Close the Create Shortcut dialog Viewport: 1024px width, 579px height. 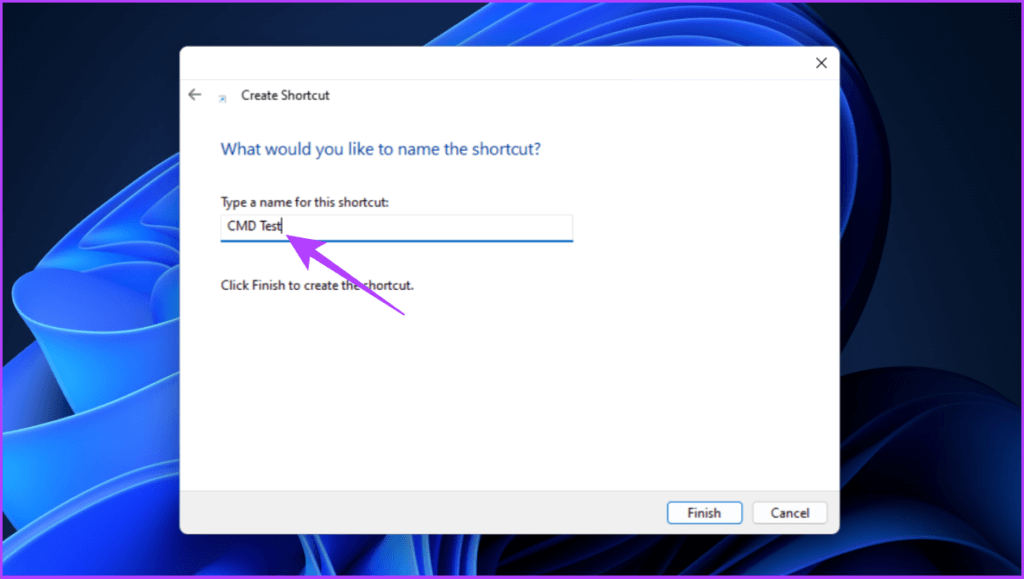pos(821,63)
